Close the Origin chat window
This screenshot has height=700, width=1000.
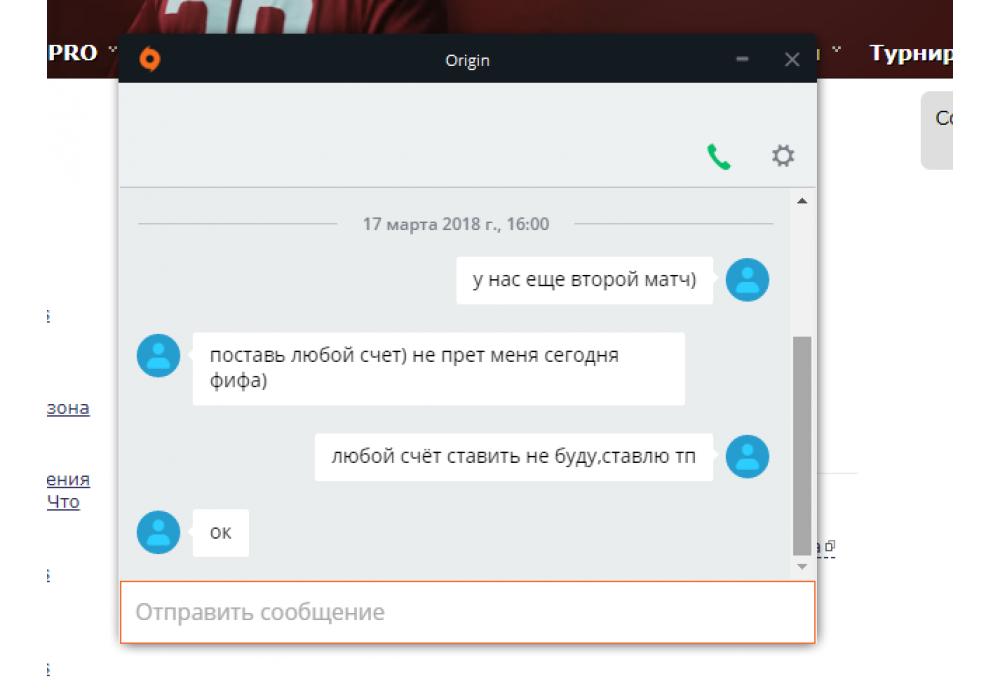[x=792, y=60]
